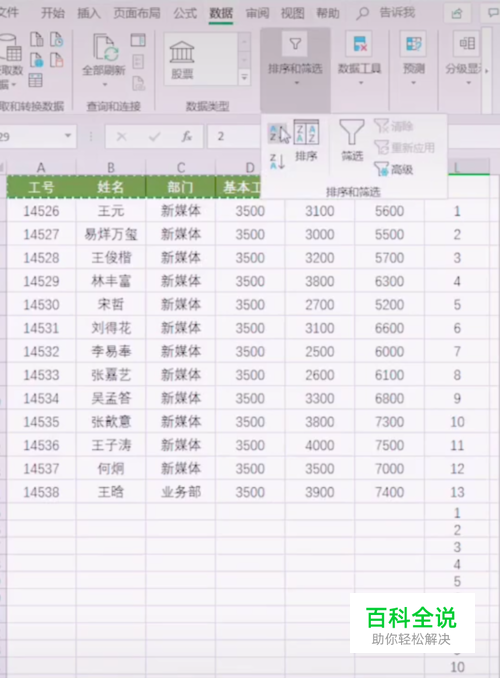Click the 排序和筛选 funnel ribbon button

pos(295,44)
